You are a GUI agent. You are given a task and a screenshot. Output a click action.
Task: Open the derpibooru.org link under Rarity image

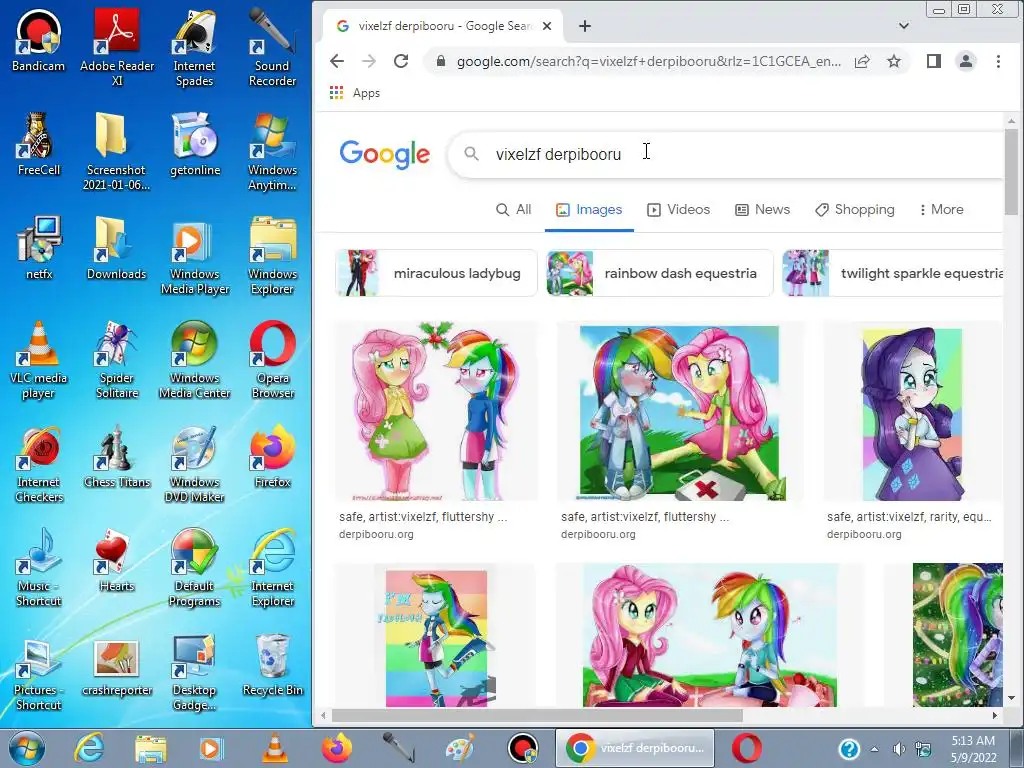[x=864, y=534]
